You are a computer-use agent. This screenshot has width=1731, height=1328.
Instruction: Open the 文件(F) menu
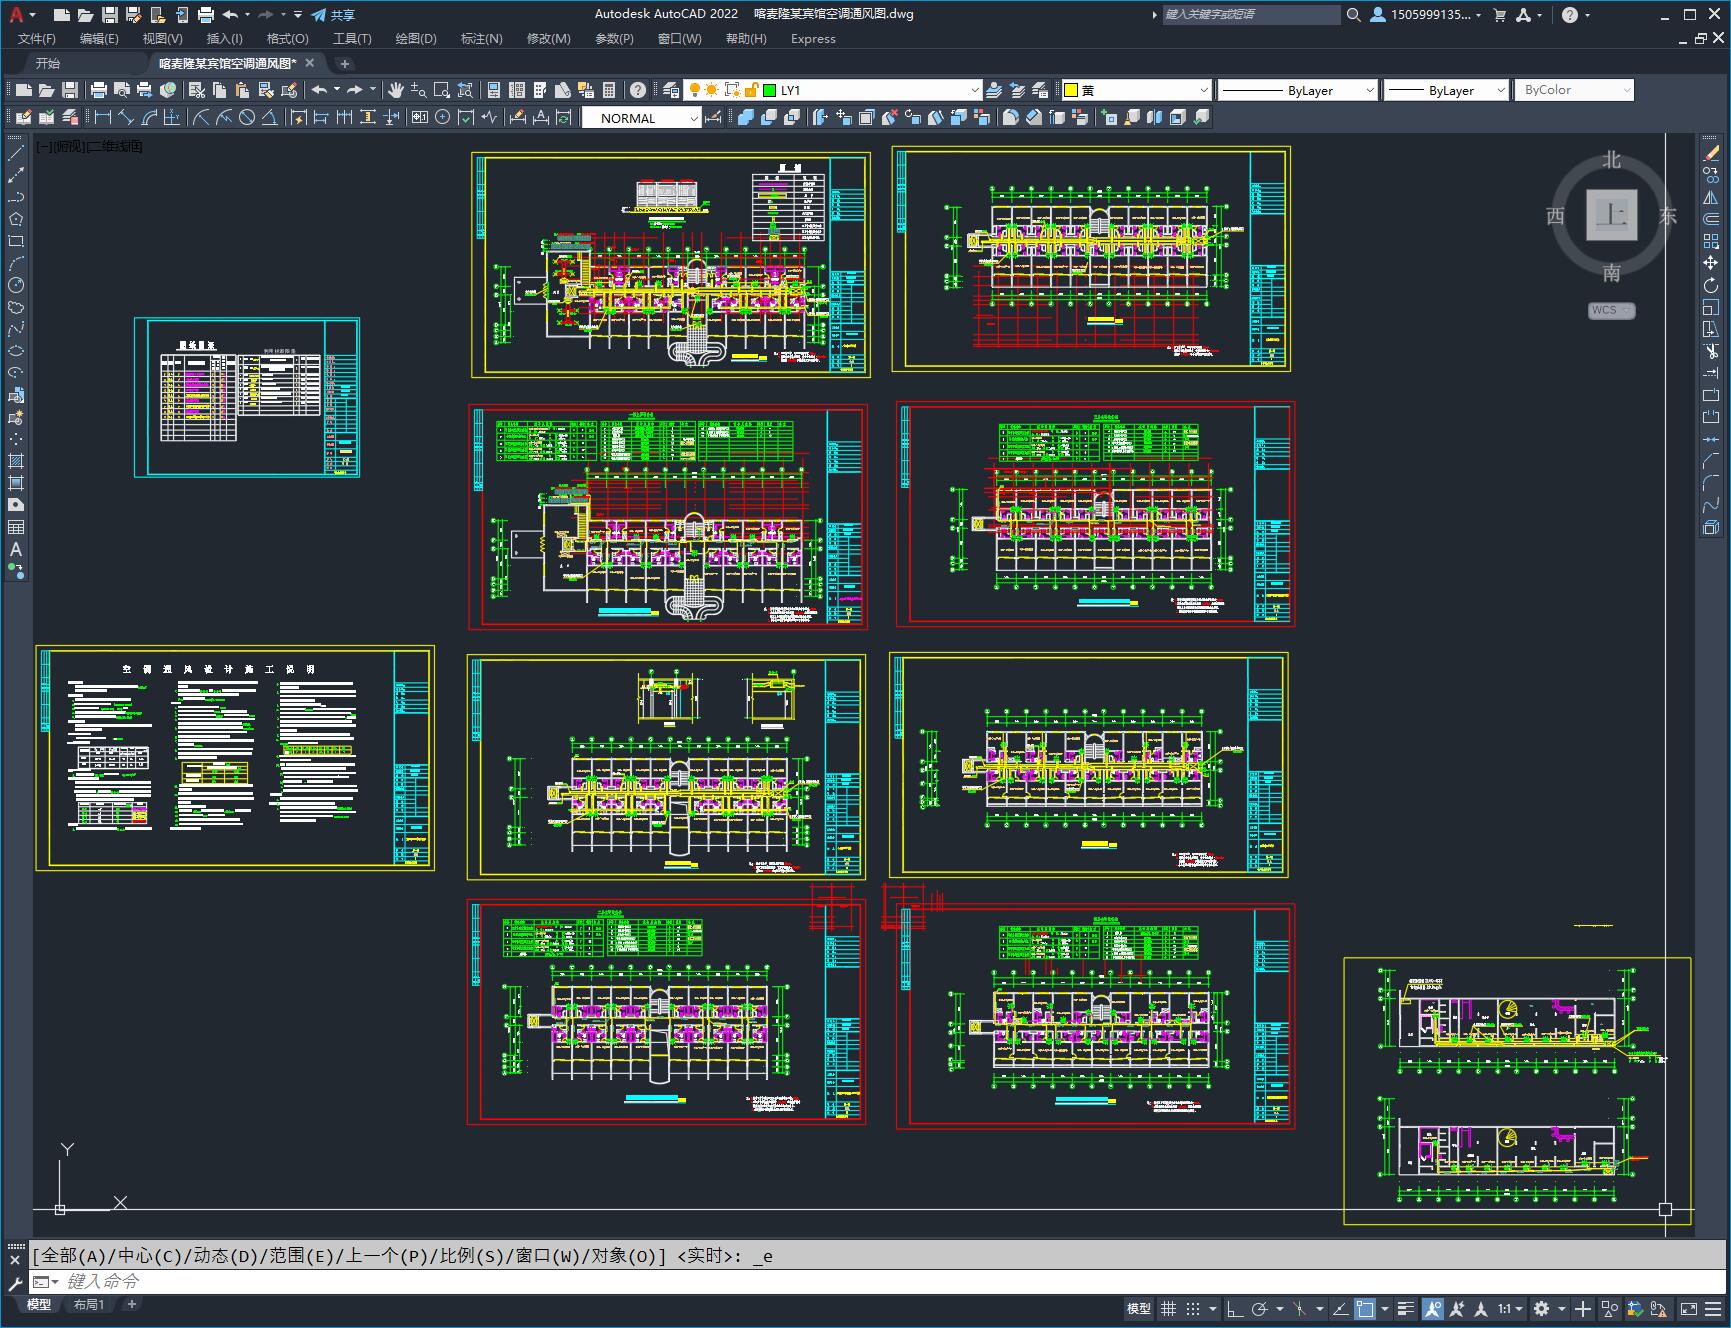(37, 39)
